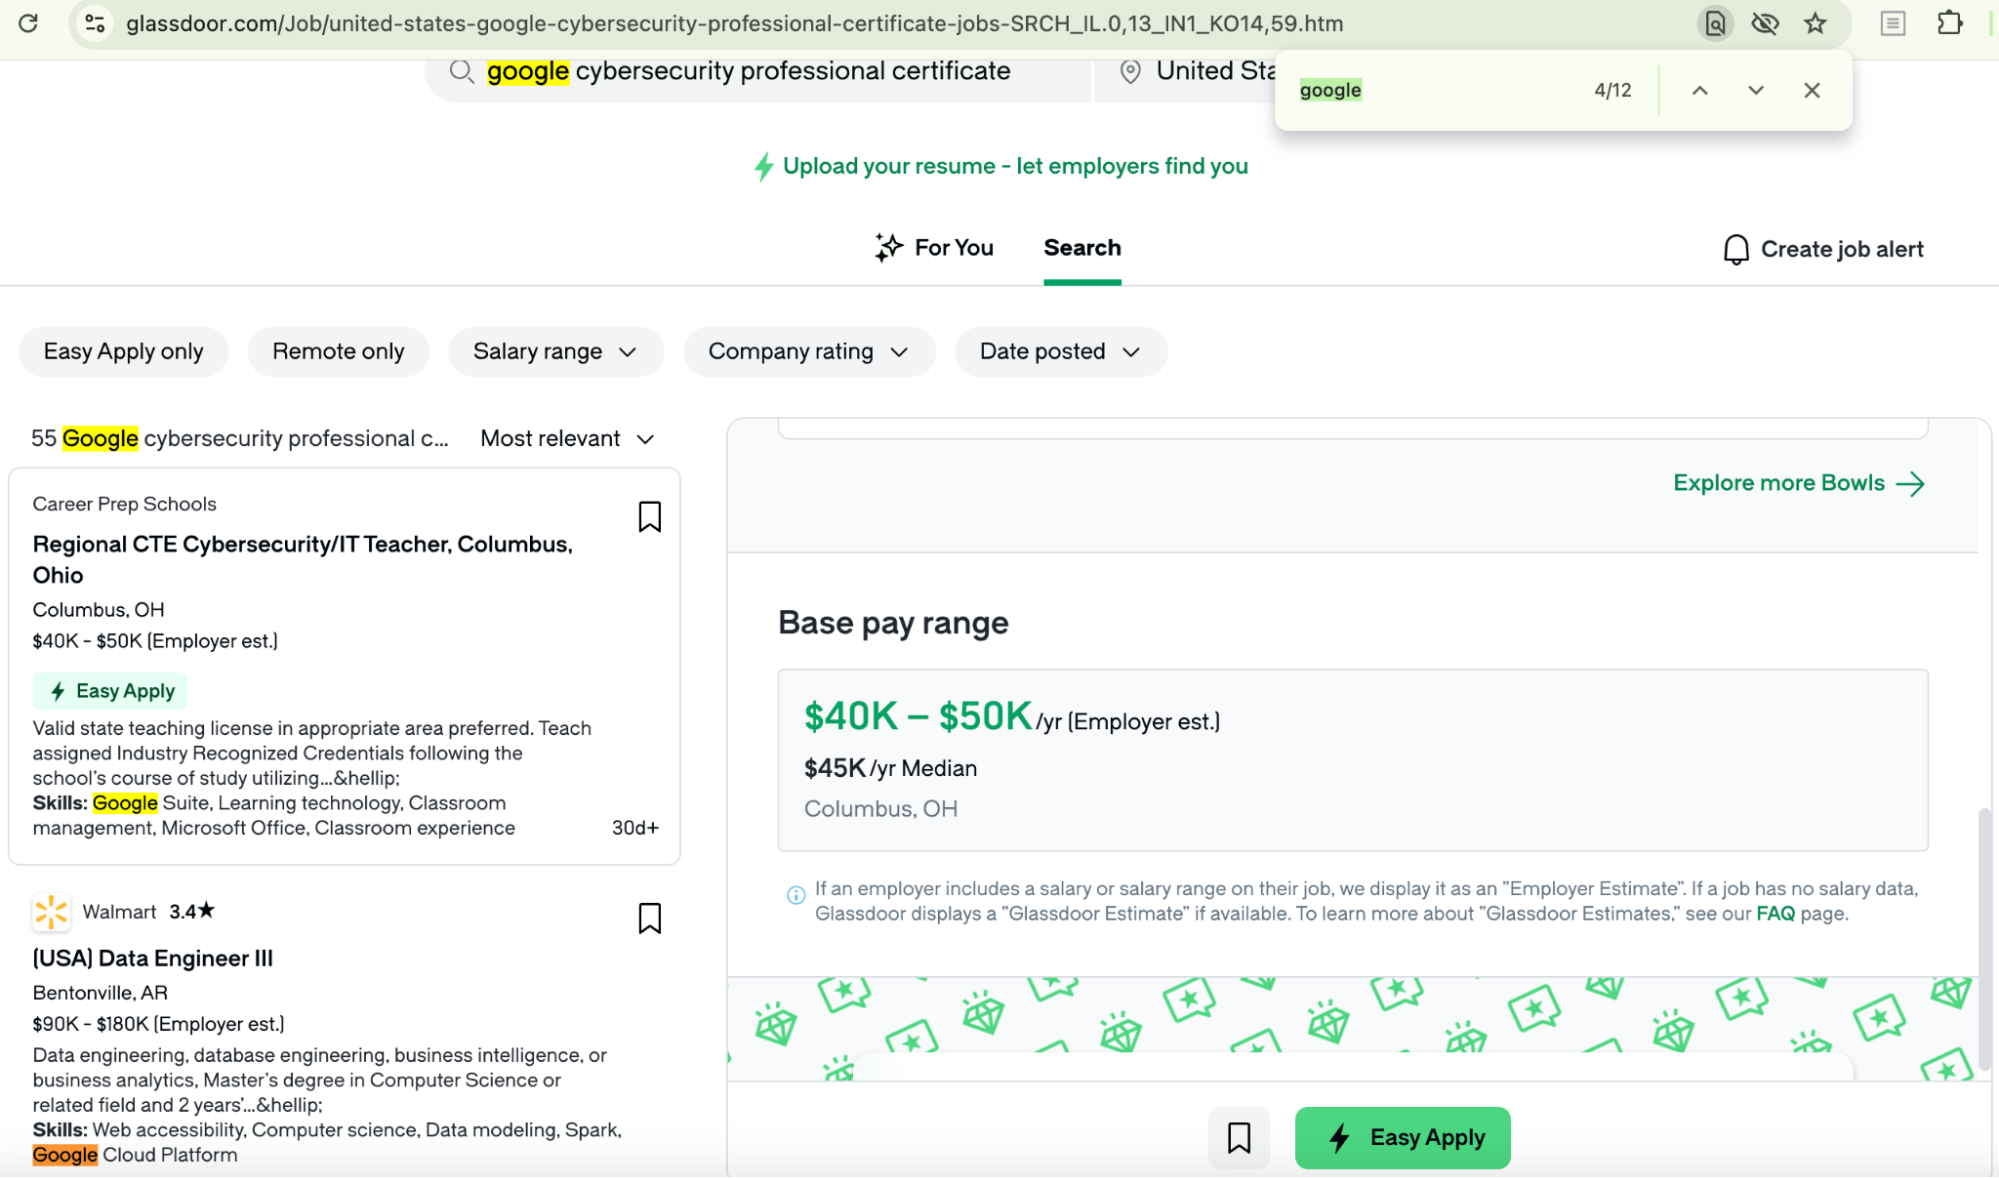Save the Regional CTE Cybersecurity Teacher job bookmark
1999x1178 pixels.
tap(650, 517)
